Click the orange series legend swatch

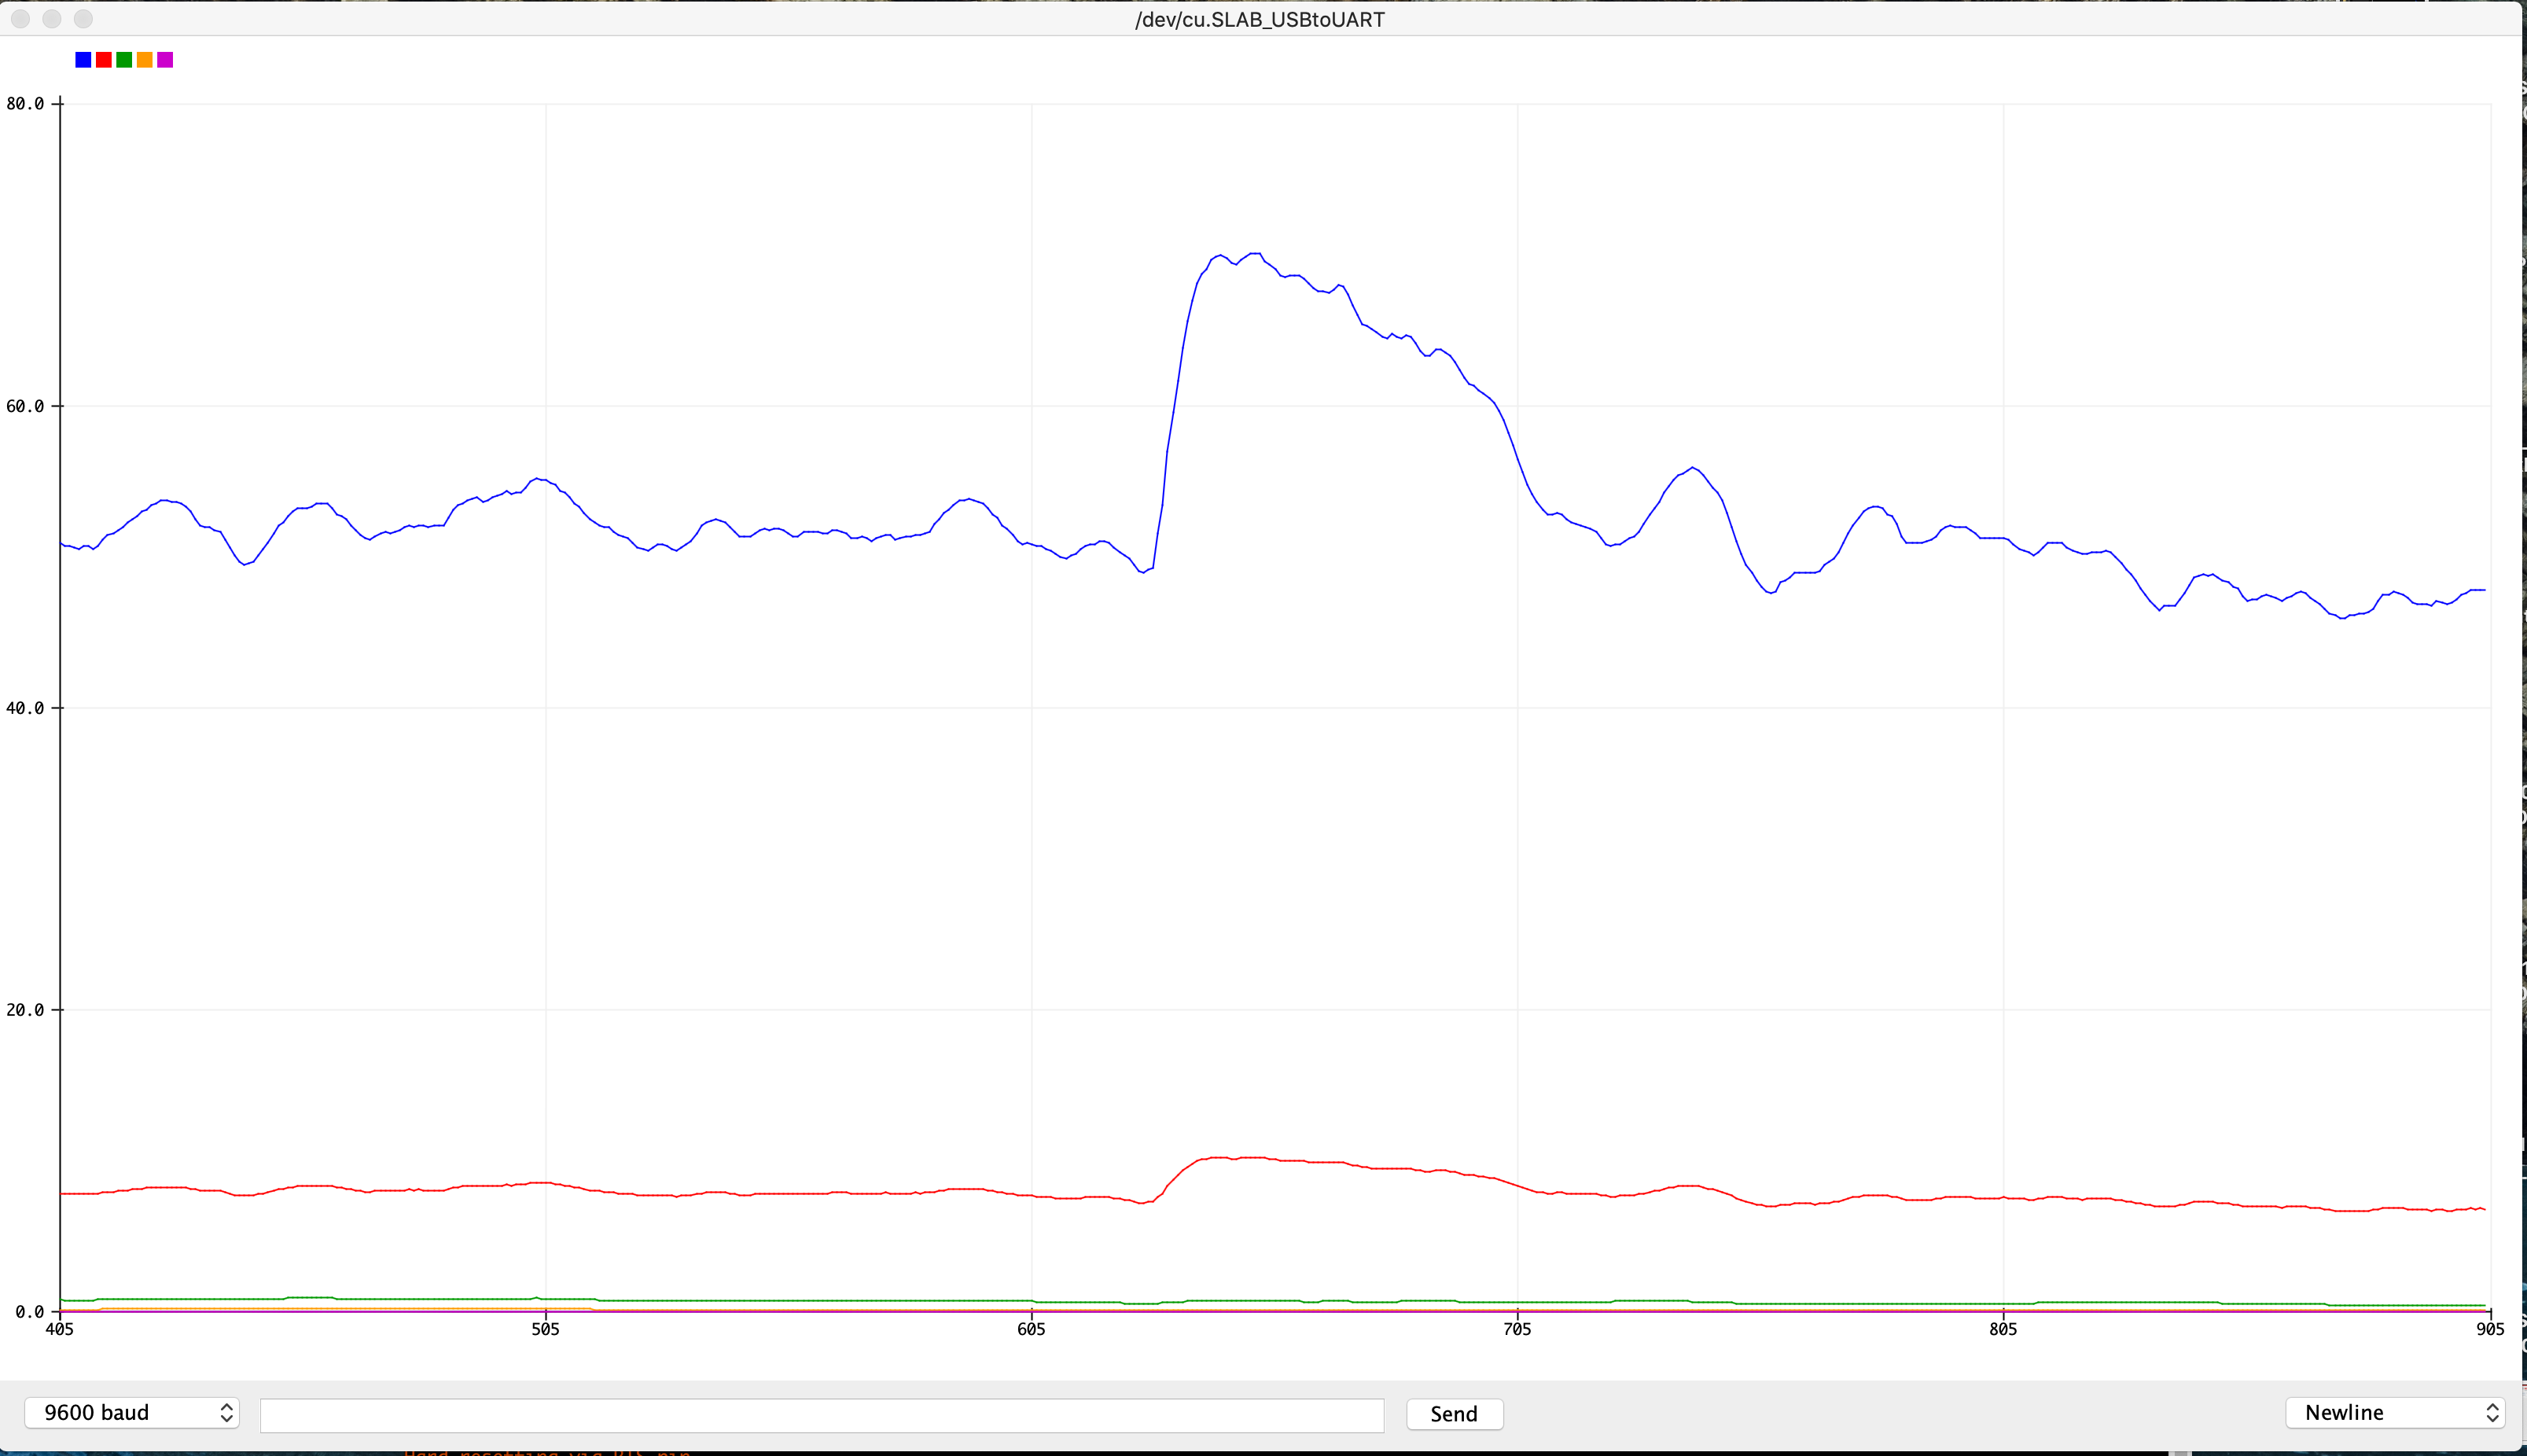click(145, 60)
